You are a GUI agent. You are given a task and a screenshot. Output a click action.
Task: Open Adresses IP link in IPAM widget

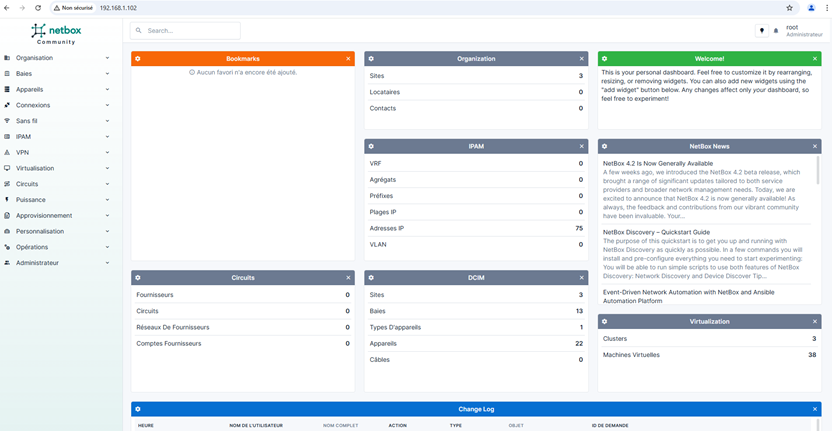[387, 228]
